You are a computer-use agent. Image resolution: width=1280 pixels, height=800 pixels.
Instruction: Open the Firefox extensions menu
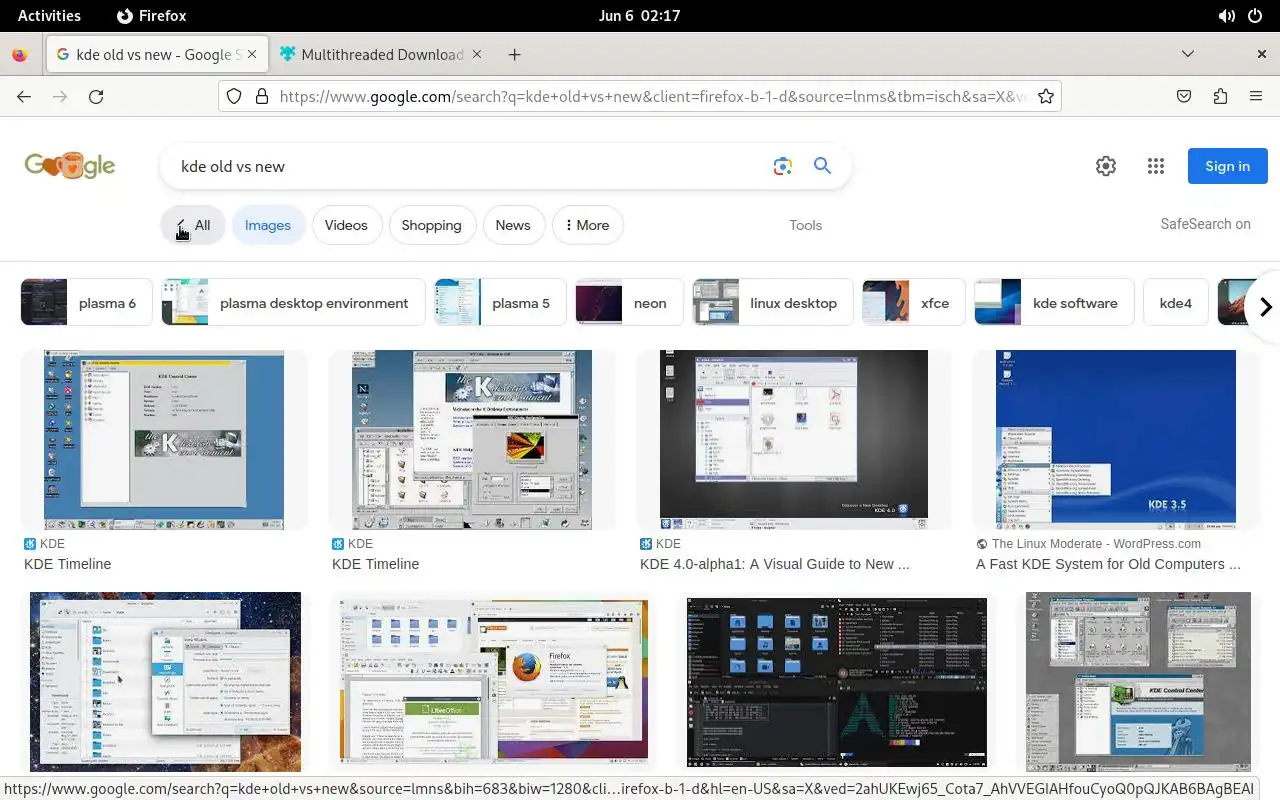tap(1220, 96)
